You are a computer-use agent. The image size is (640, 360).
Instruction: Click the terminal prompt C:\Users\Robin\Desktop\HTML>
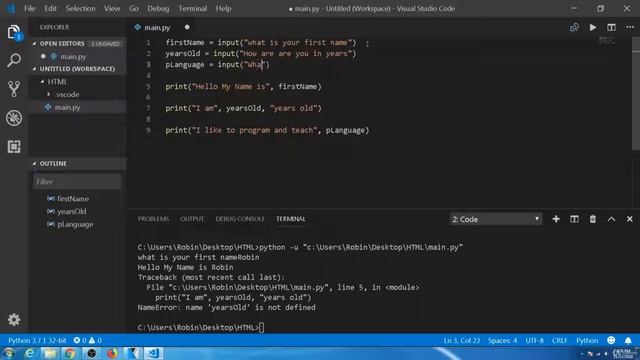pyautogui.click(x=198, y=327)
